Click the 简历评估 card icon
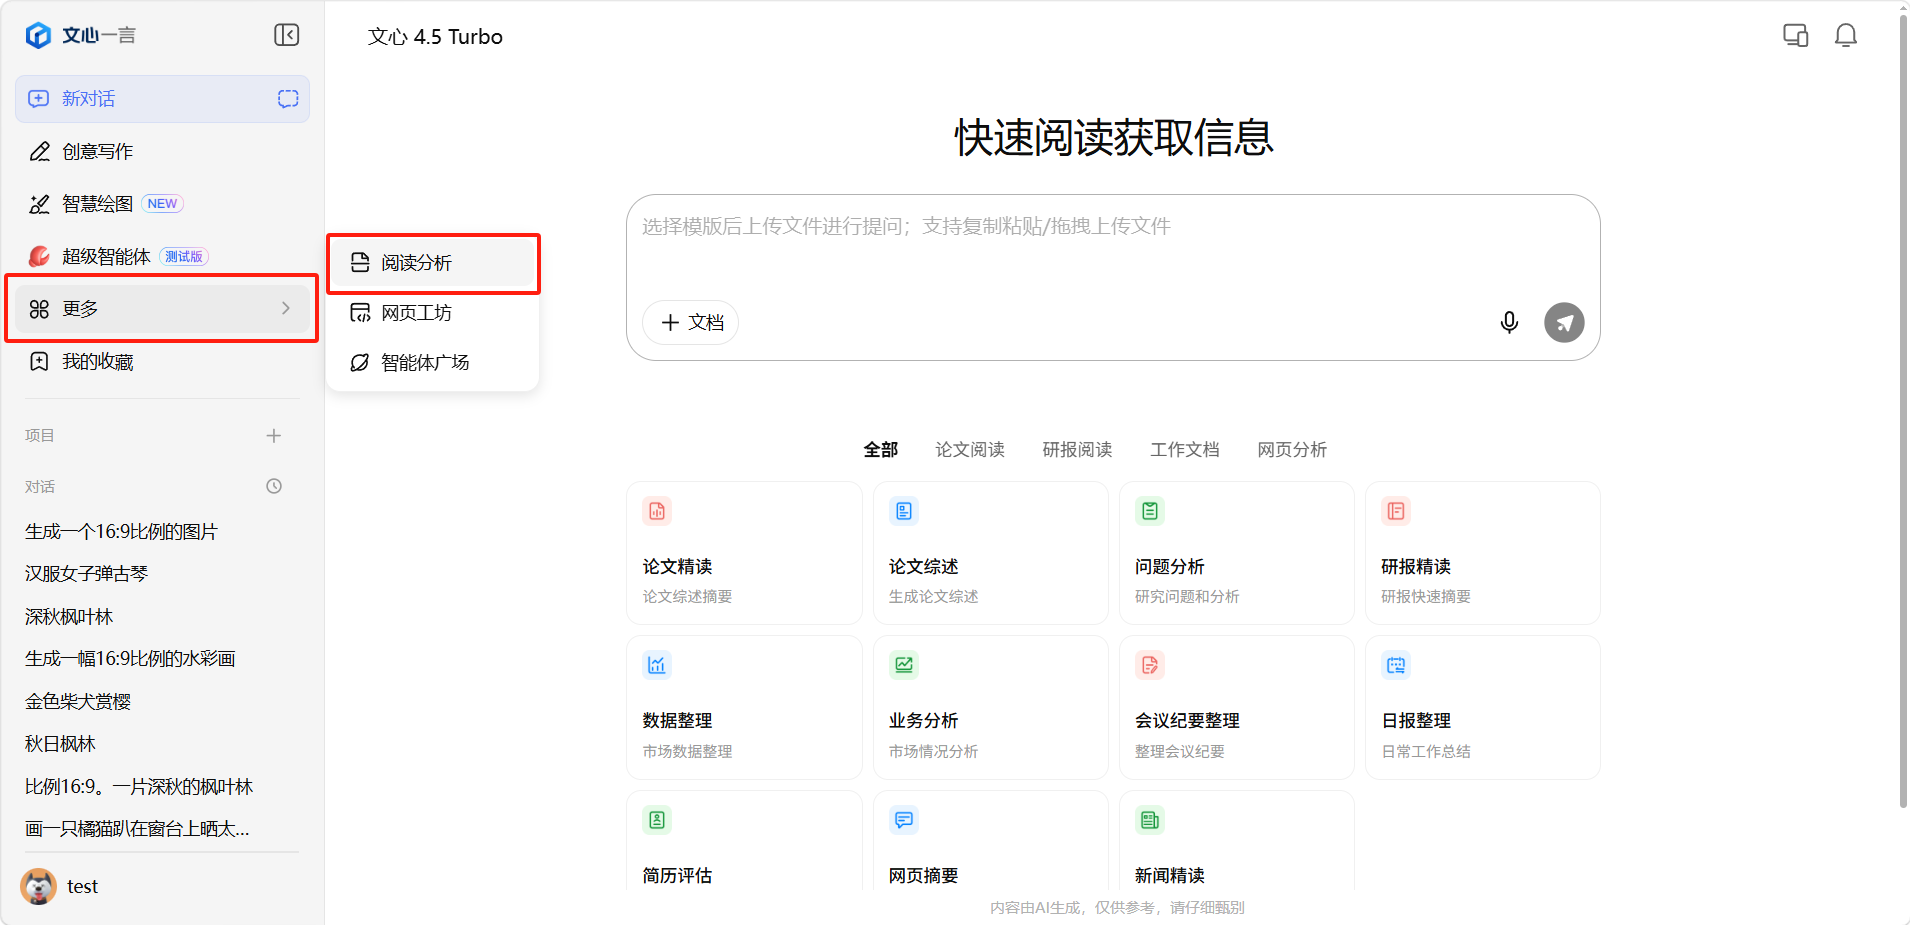 657,820
